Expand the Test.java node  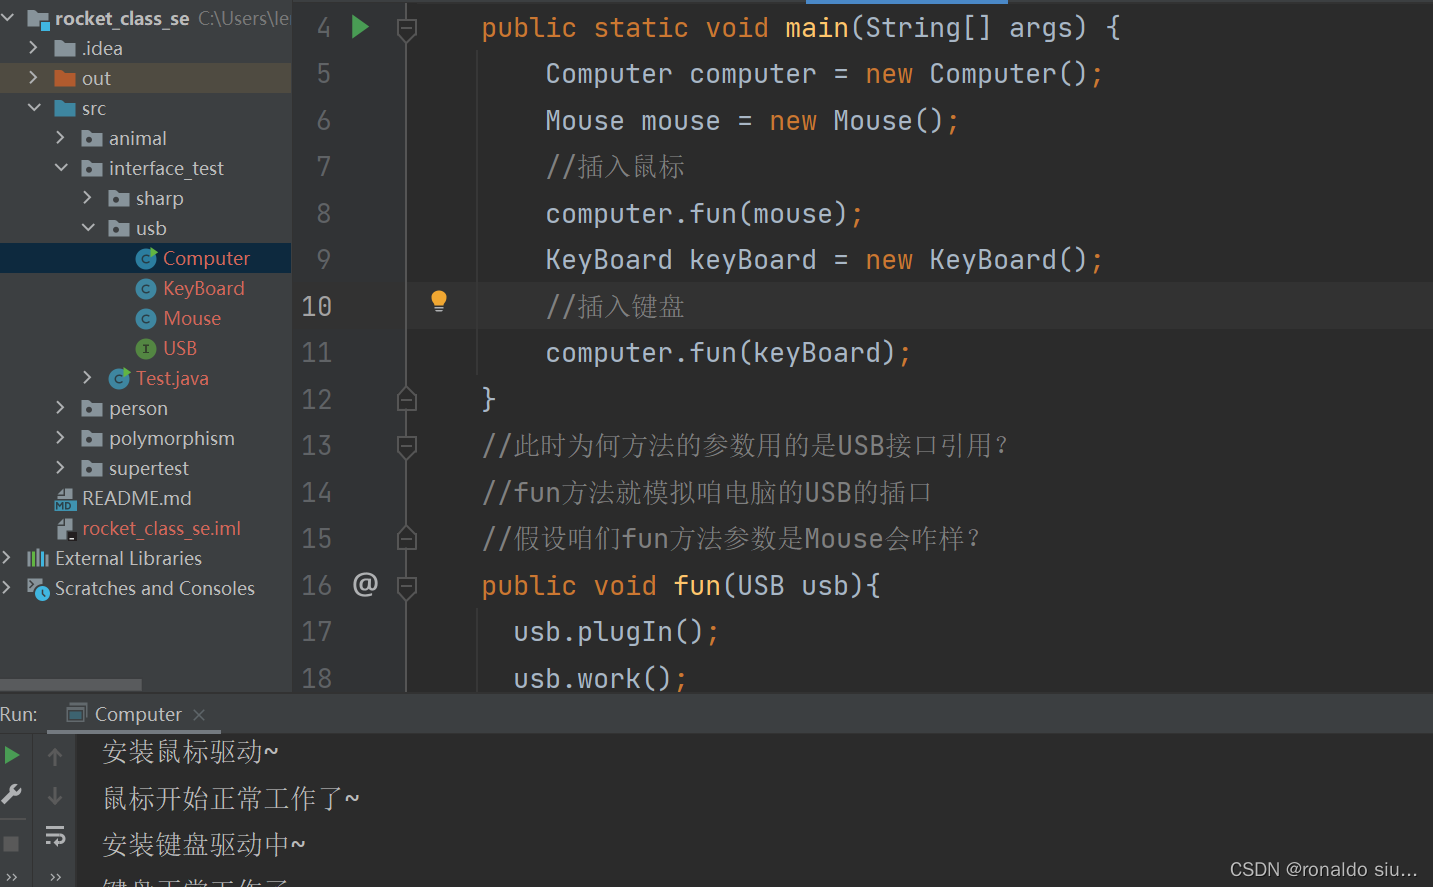point(87,377)
